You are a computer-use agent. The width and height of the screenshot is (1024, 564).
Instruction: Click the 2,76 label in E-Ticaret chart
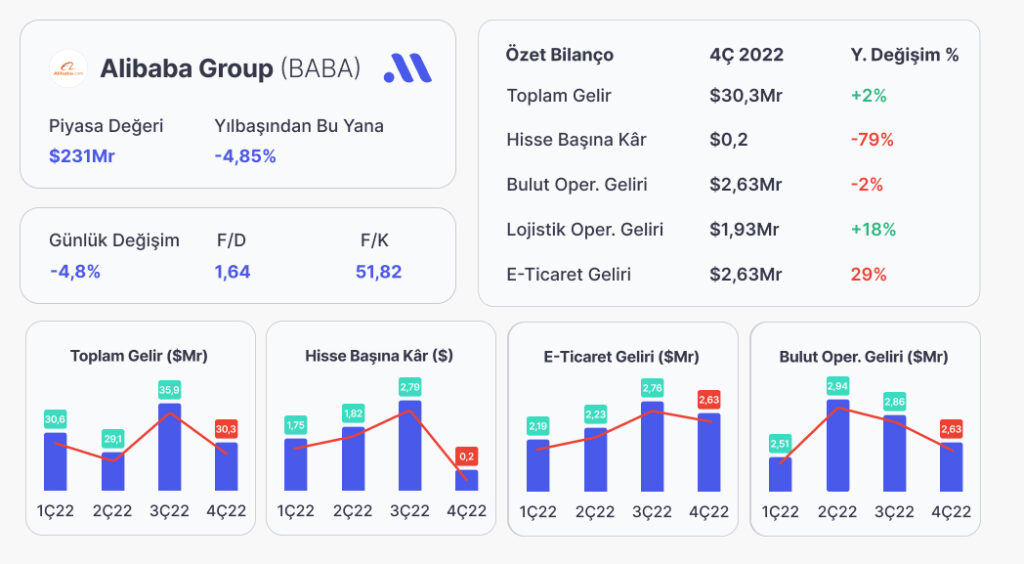[652, 388]
